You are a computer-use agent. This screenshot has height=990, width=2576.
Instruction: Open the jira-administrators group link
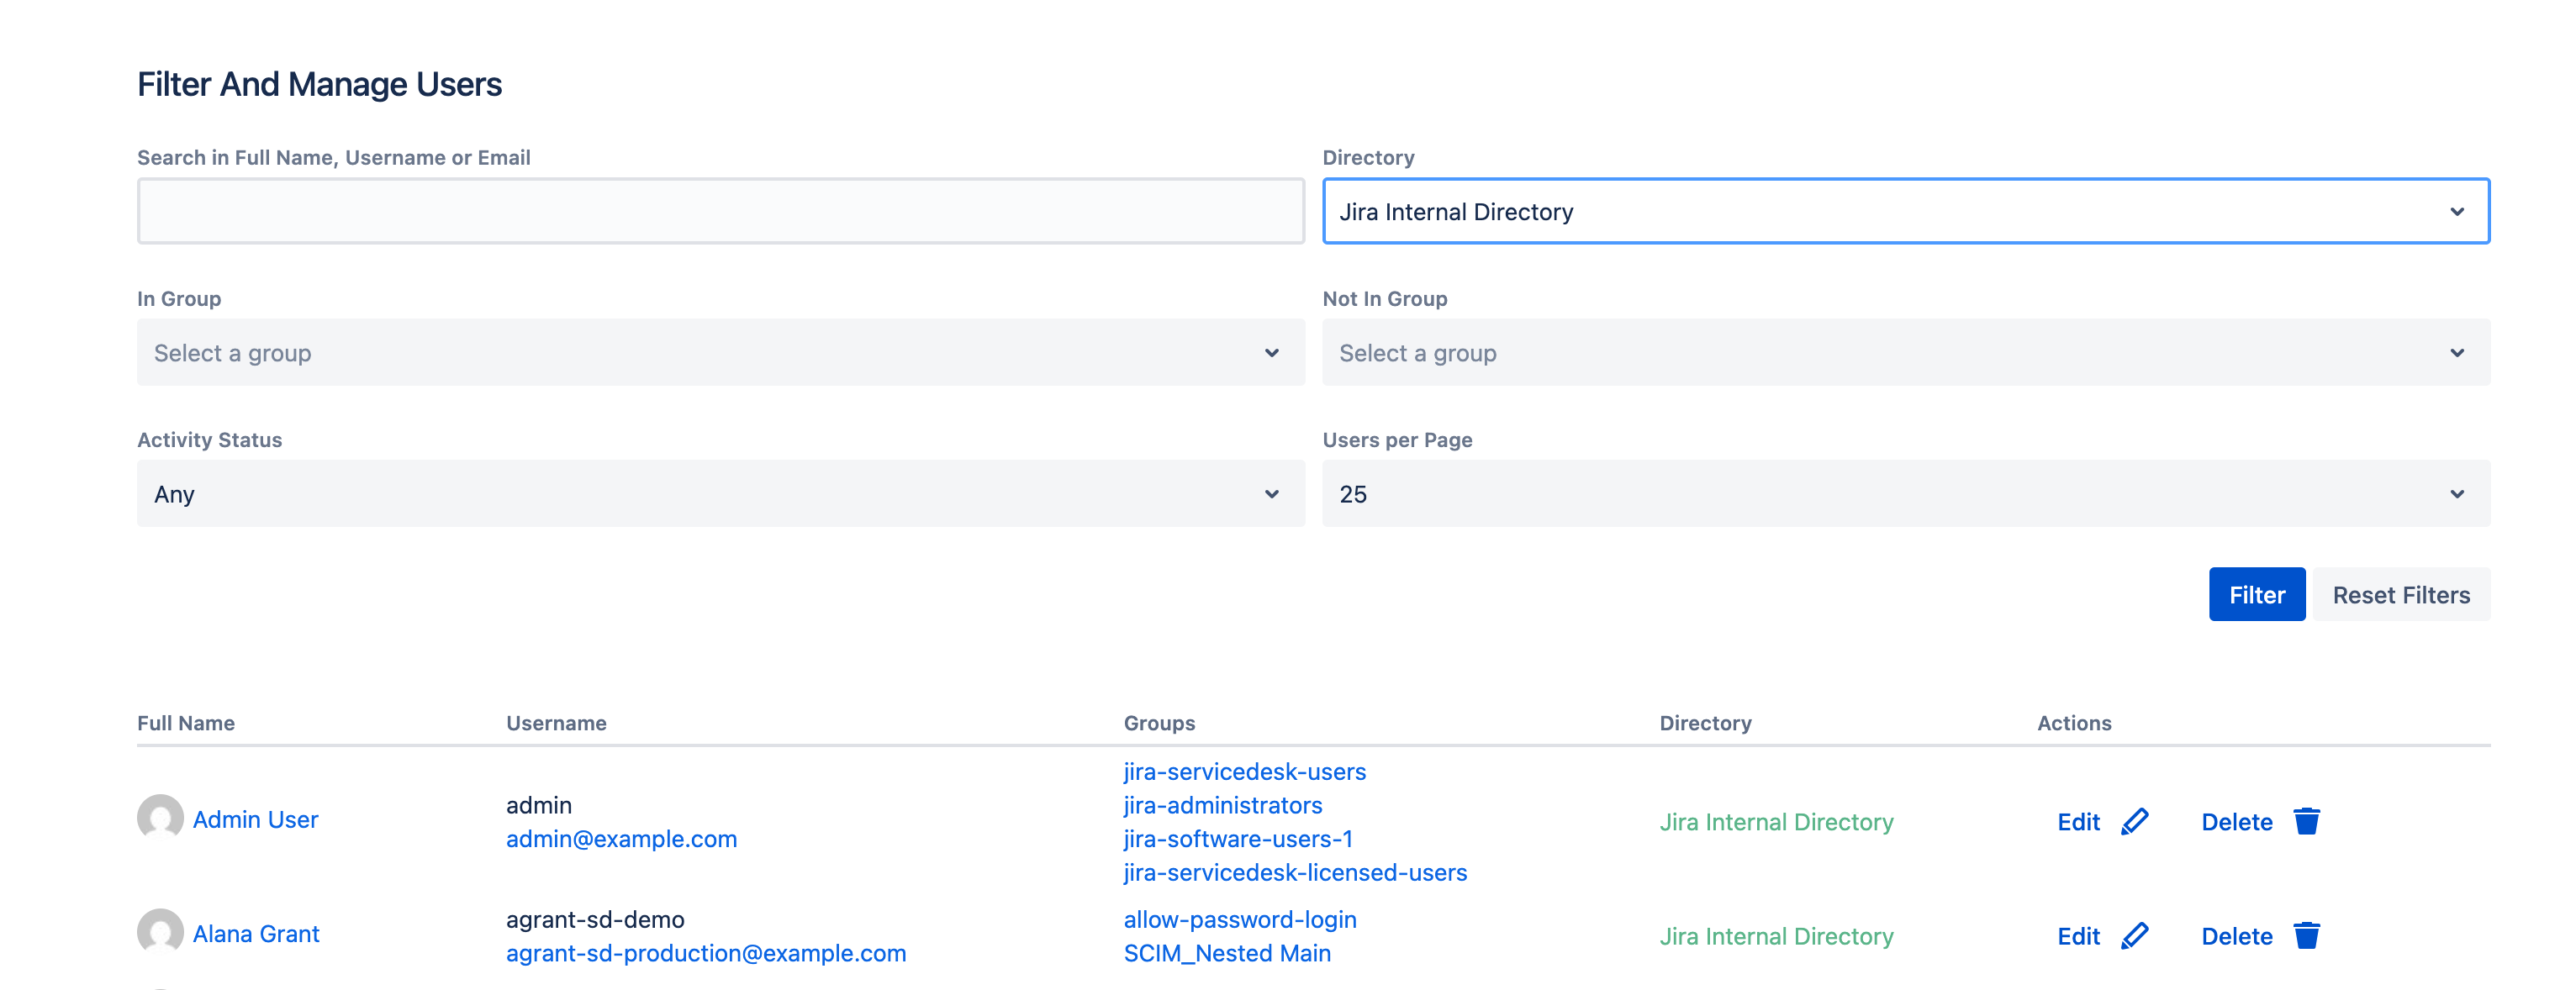point(1223,805)
